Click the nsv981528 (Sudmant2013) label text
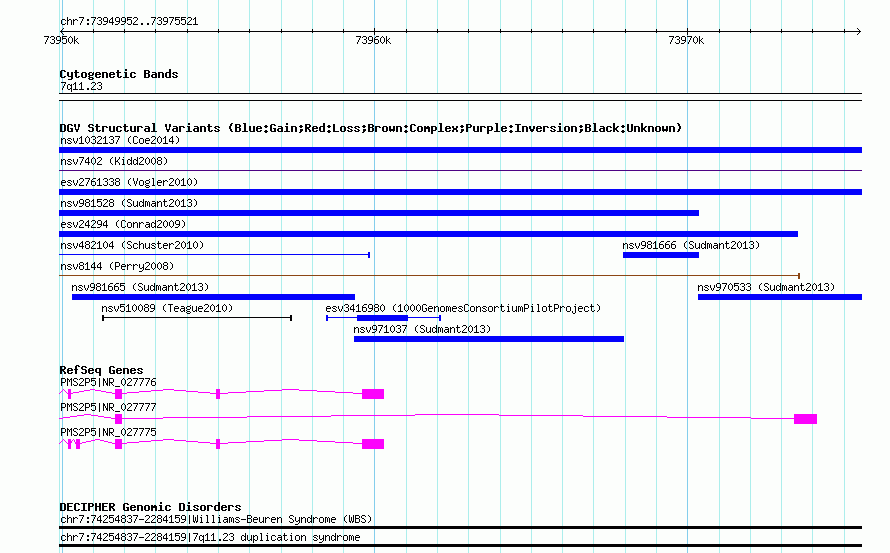 (x=129, y=203)
